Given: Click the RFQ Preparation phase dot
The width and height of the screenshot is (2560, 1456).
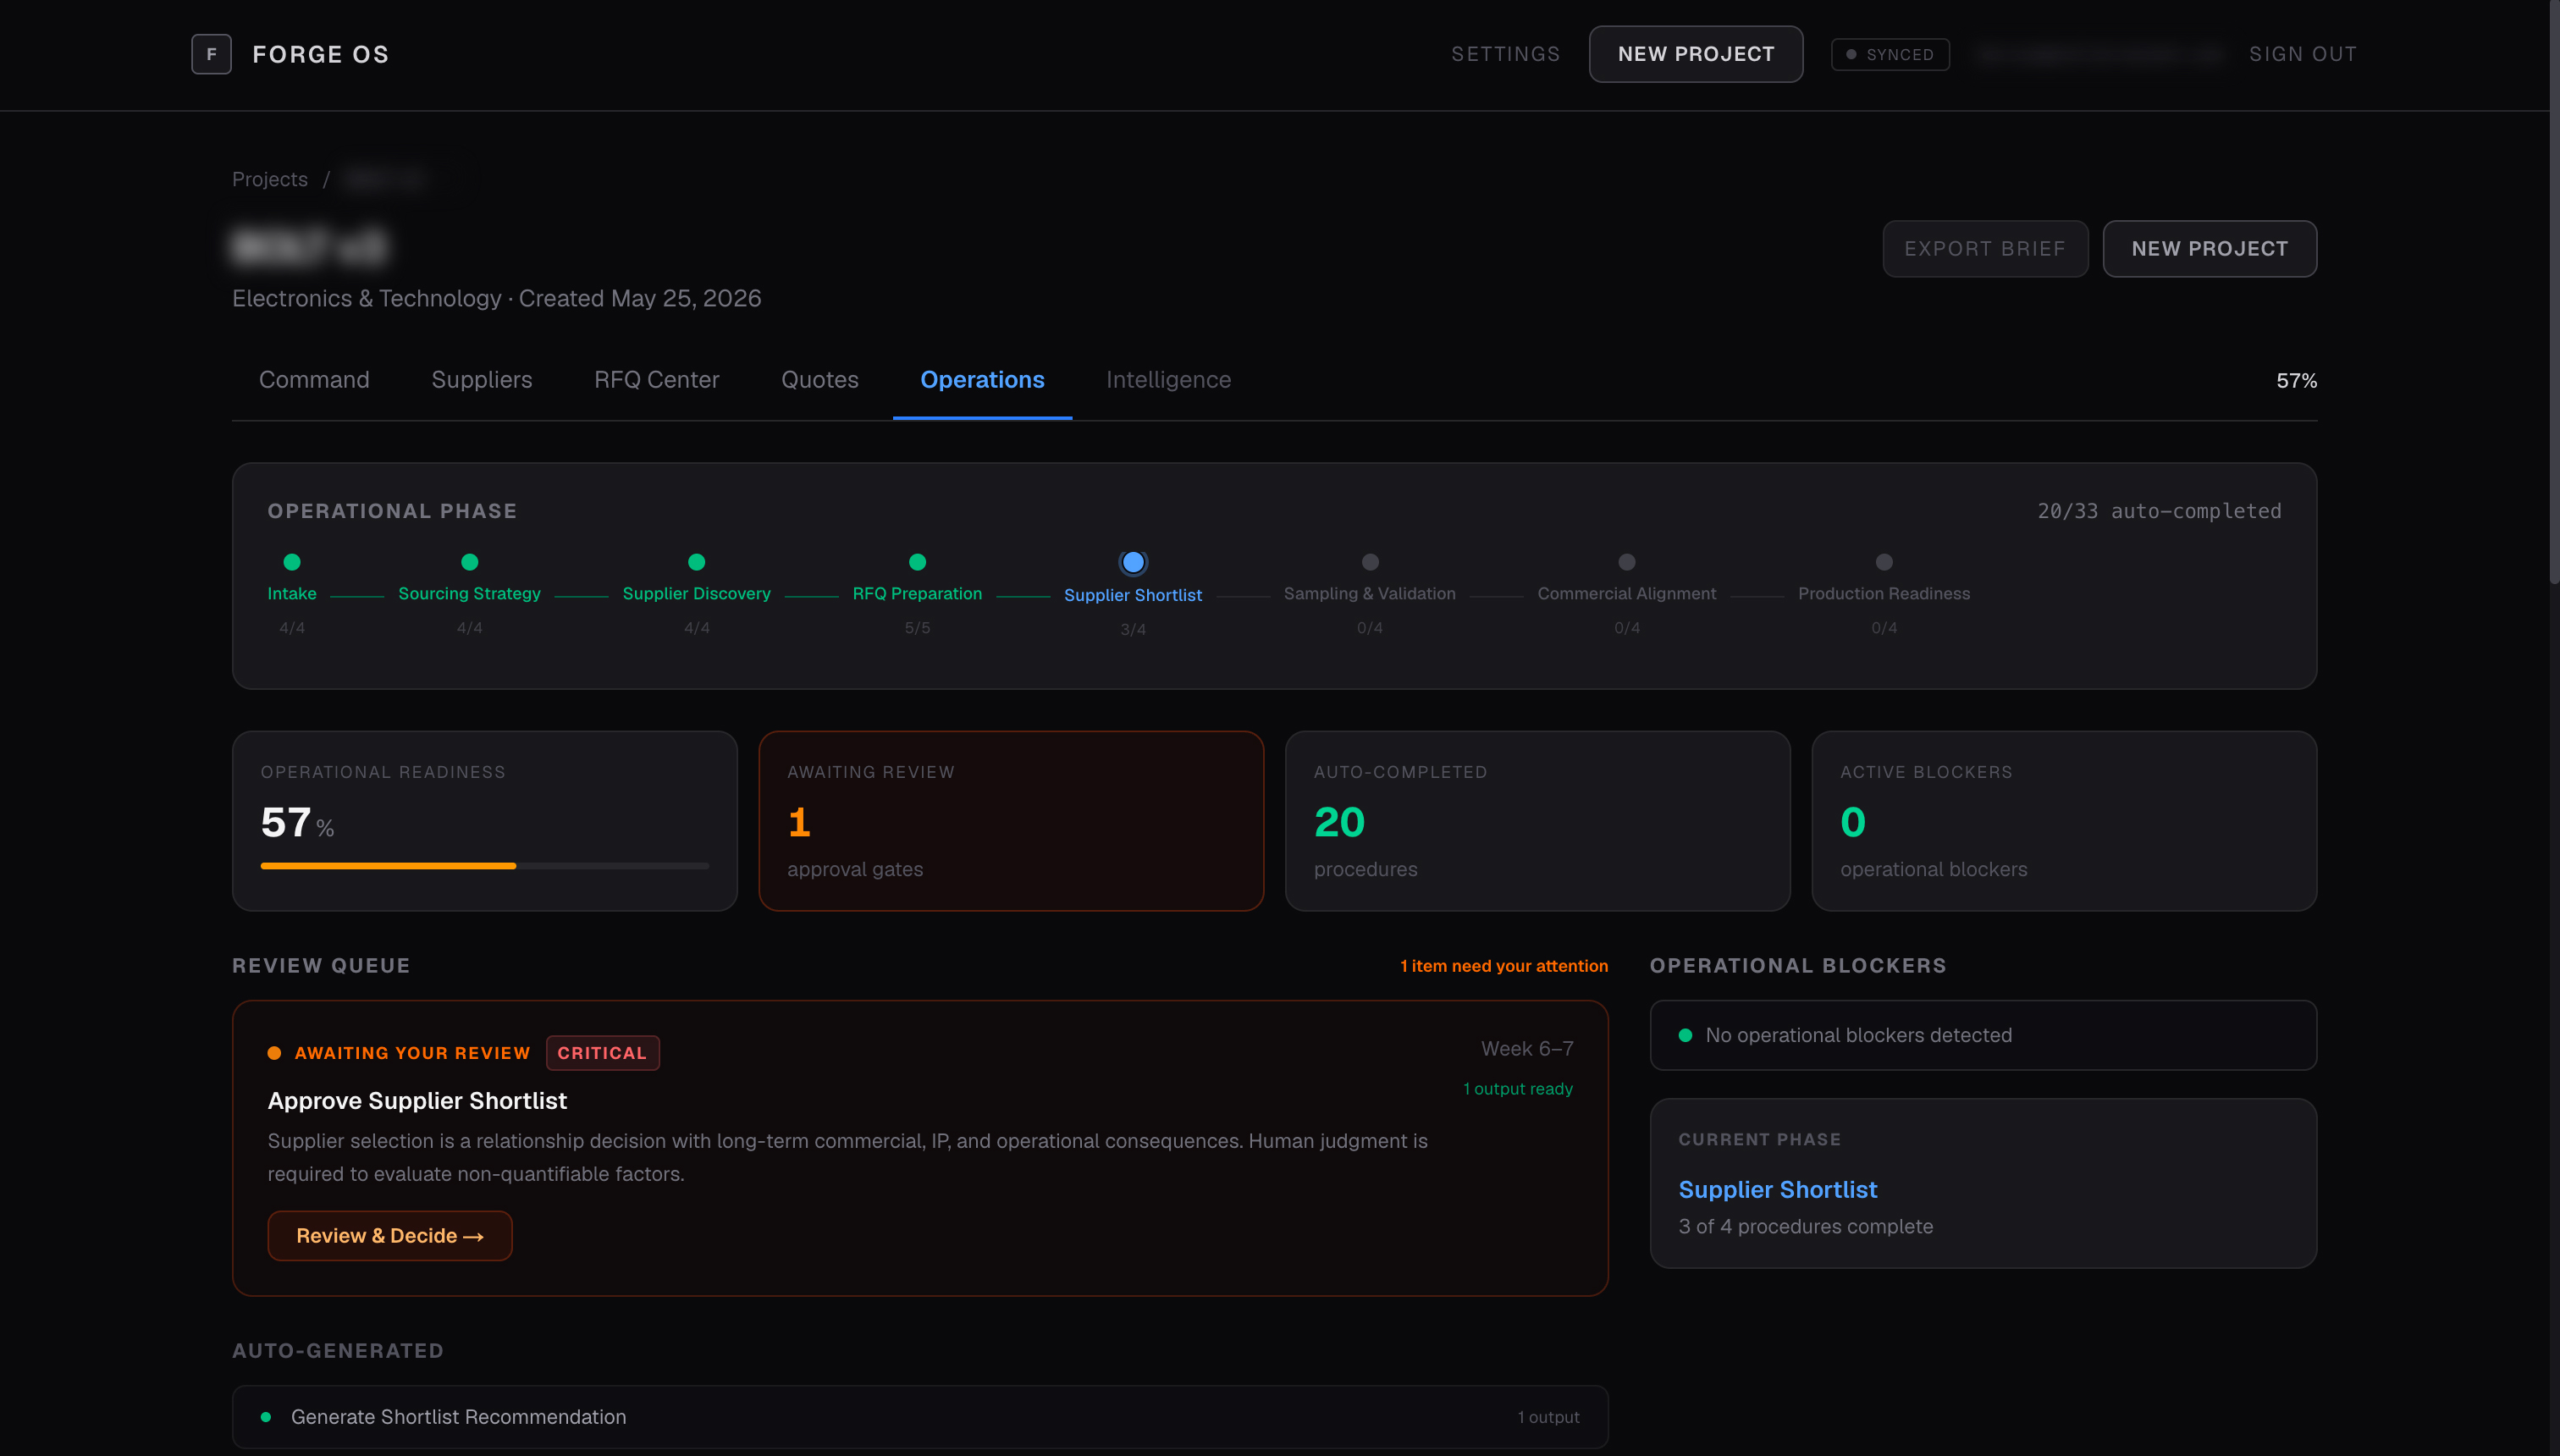Looking at the screenshot, I should tap(917, 562).
